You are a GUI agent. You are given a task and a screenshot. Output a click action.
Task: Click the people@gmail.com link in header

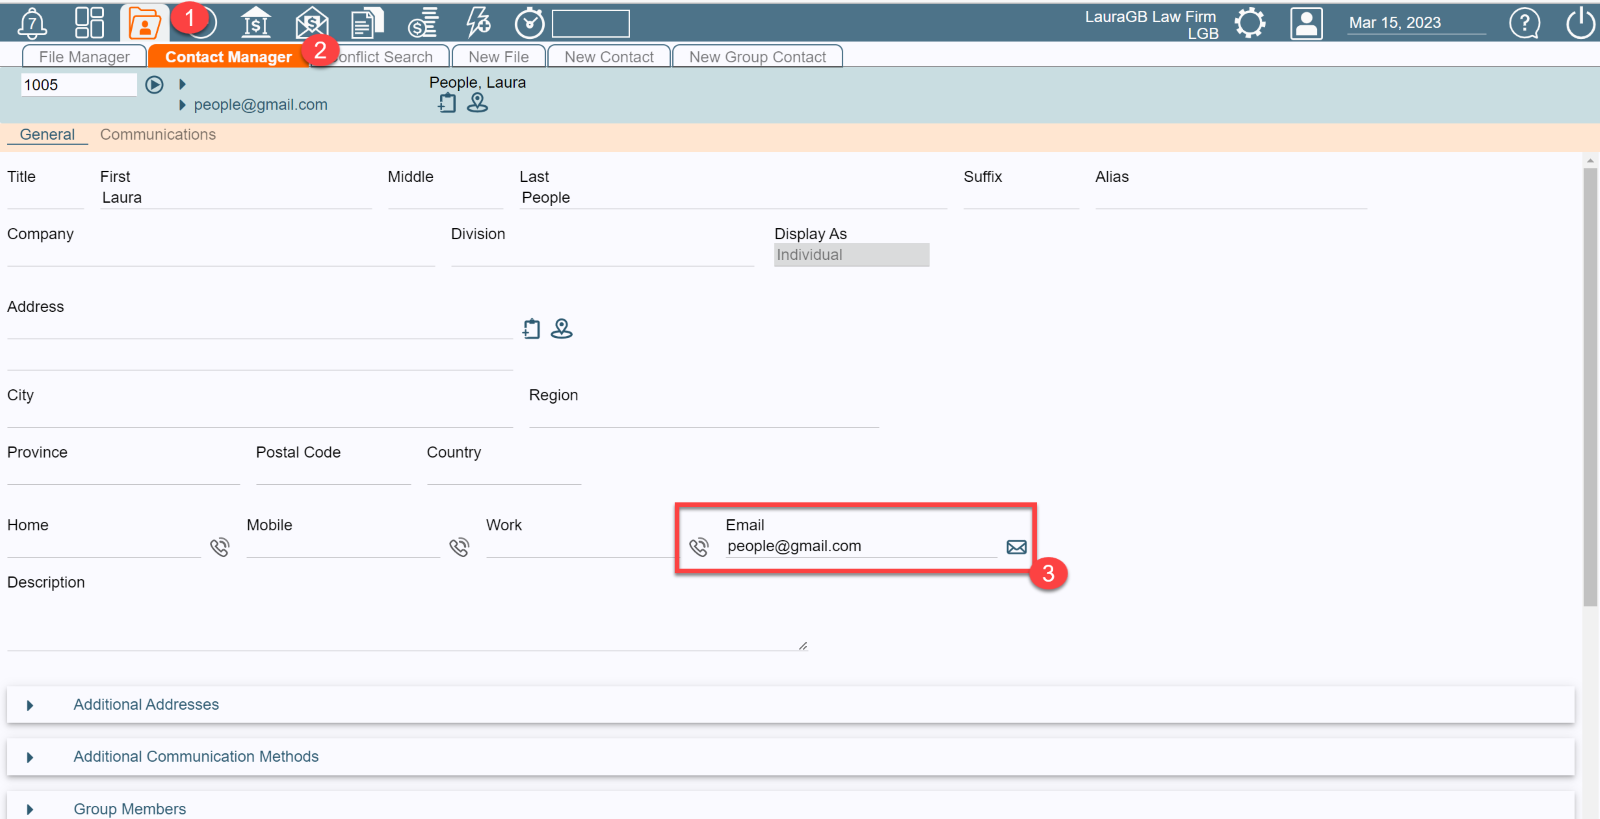[x=260, y=105]
